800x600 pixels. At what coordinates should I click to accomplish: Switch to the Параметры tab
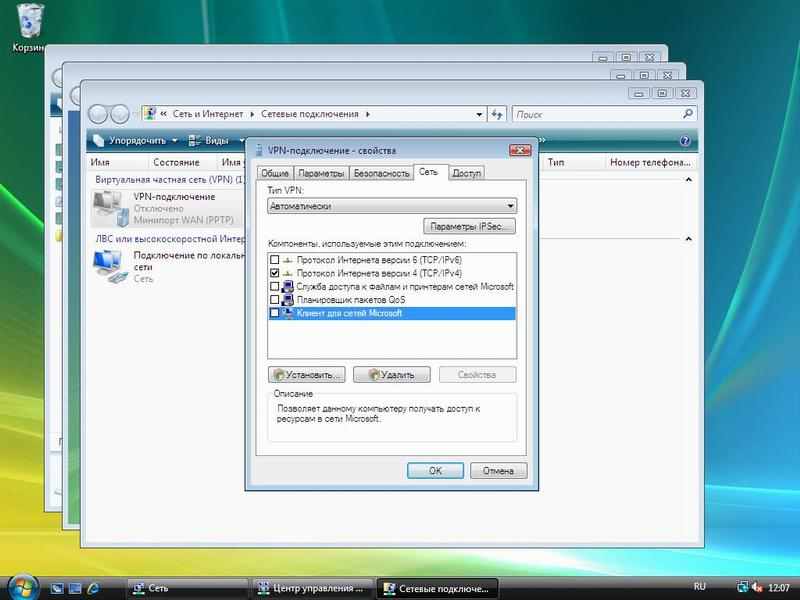[321, 173]
